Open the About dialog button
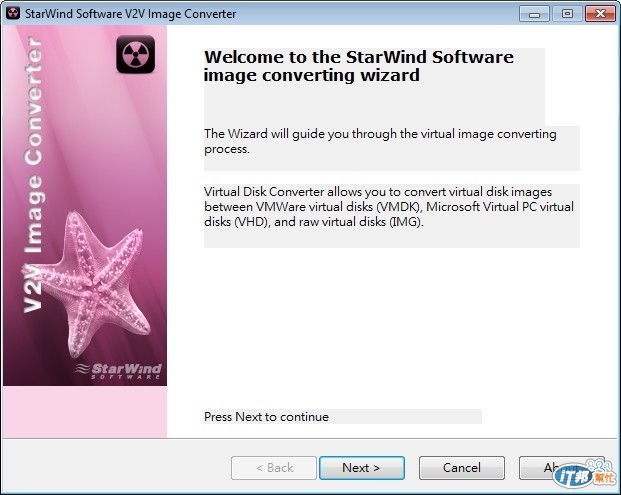Image resolution: width=621 pixels, height=495 pixels. tap(562, 468)
